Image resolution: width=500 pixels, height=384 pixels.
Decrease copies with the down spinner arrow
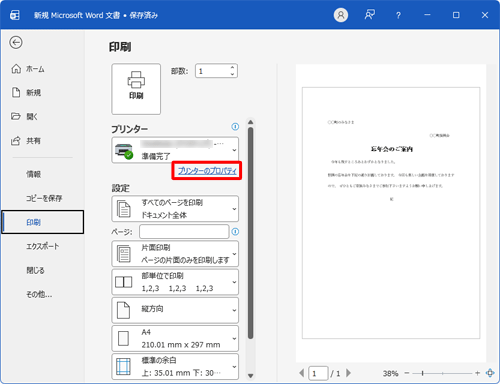233,74
